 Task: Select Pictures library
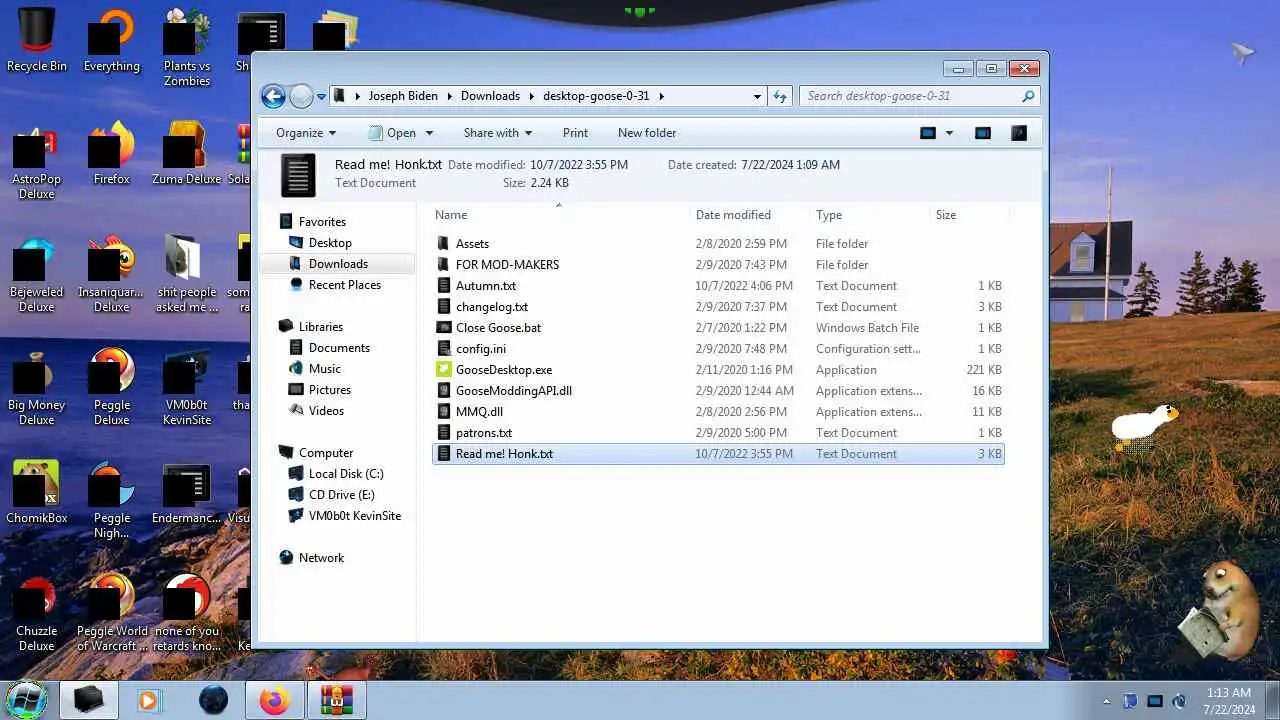click(x=329, y=390)
